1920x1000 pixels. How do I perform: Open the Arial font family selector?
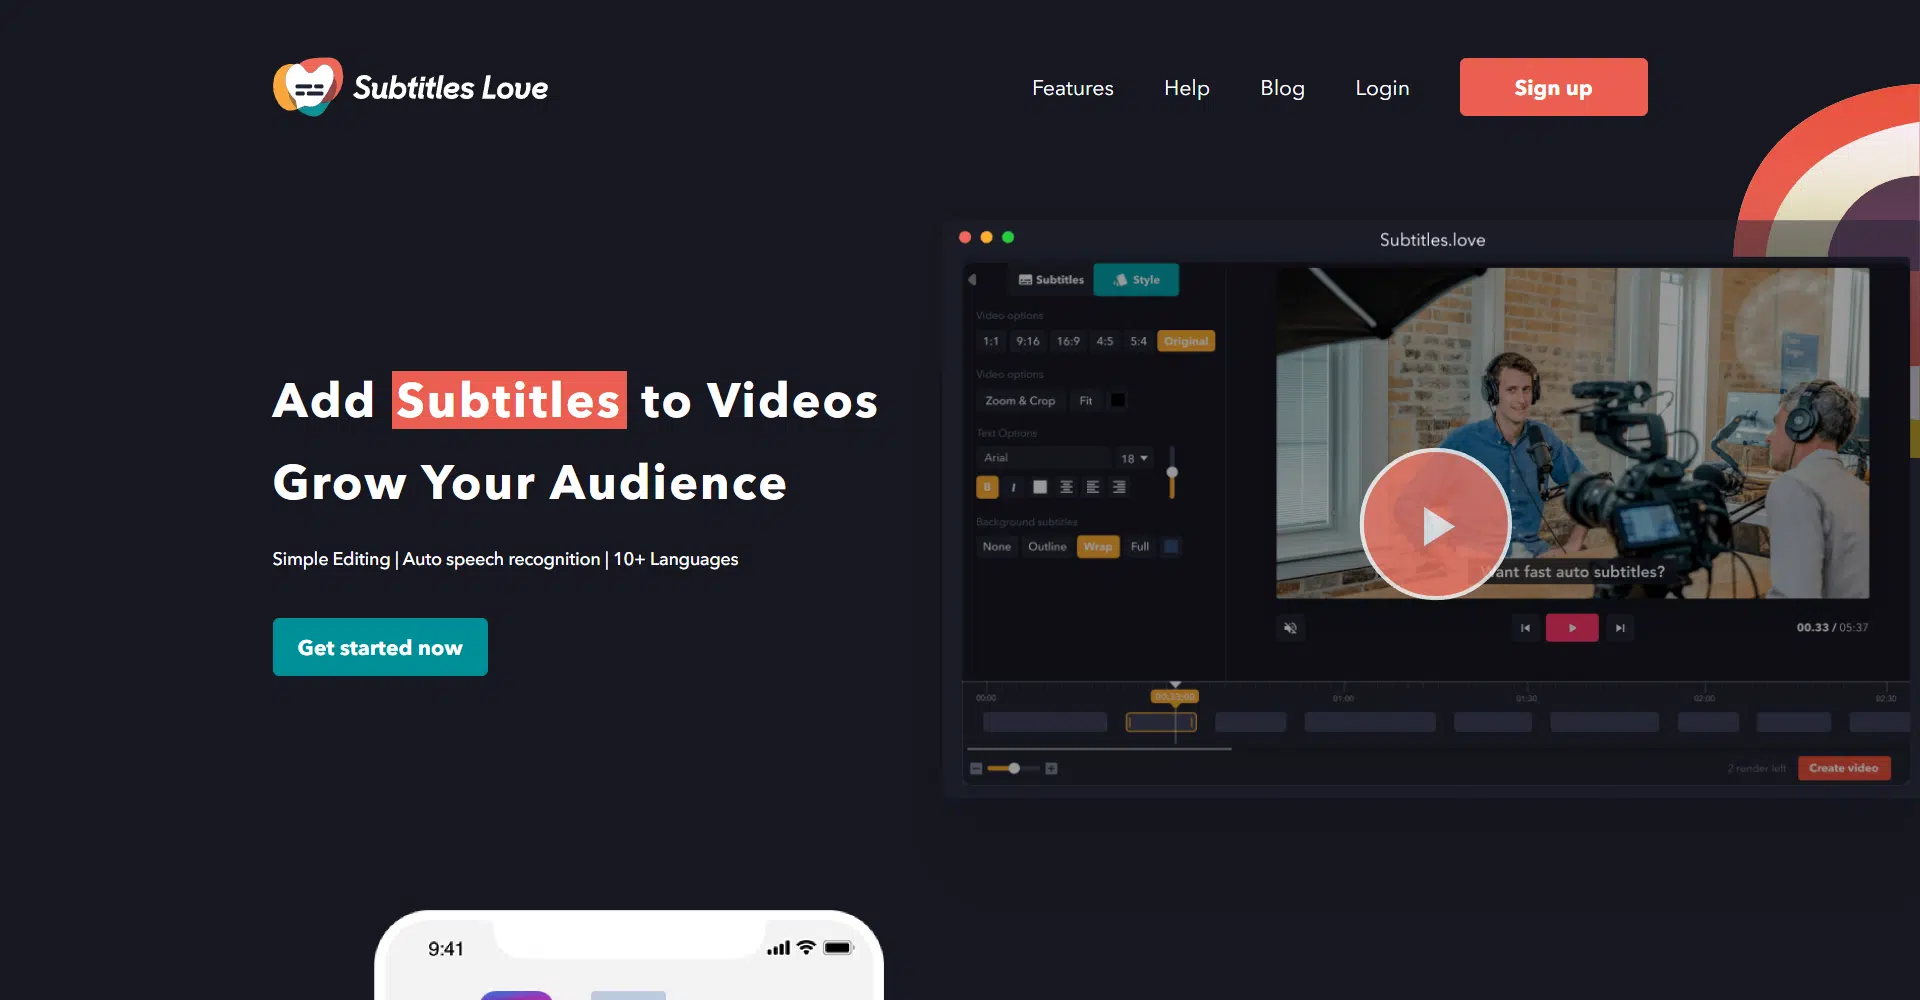[1043, 458]
